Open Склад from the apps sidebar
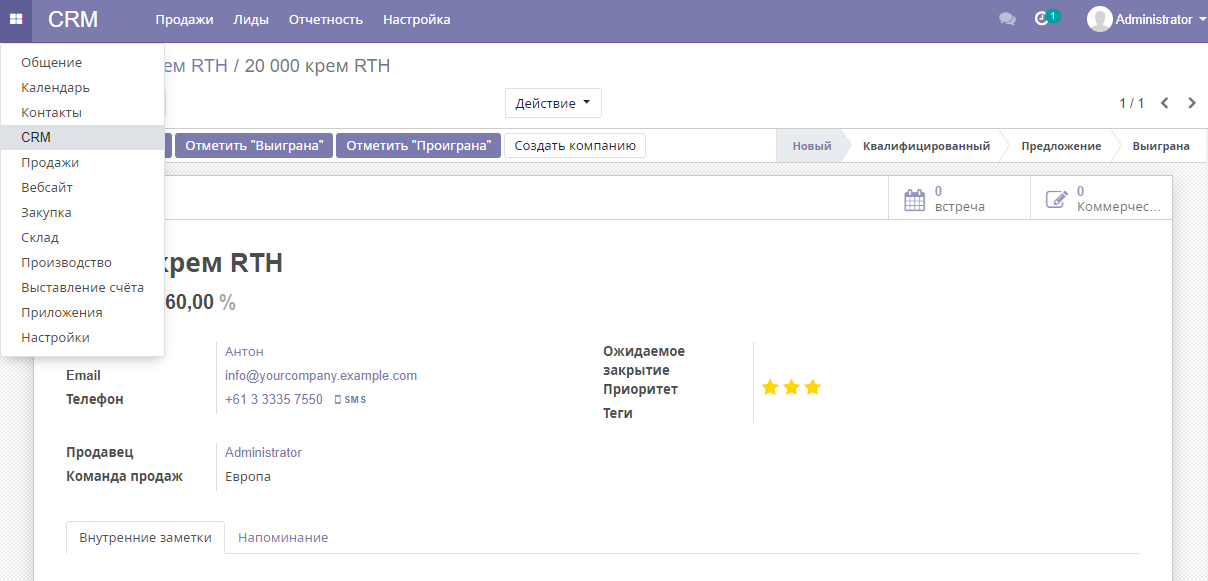 pyautogui.click(x=38, y=237)
